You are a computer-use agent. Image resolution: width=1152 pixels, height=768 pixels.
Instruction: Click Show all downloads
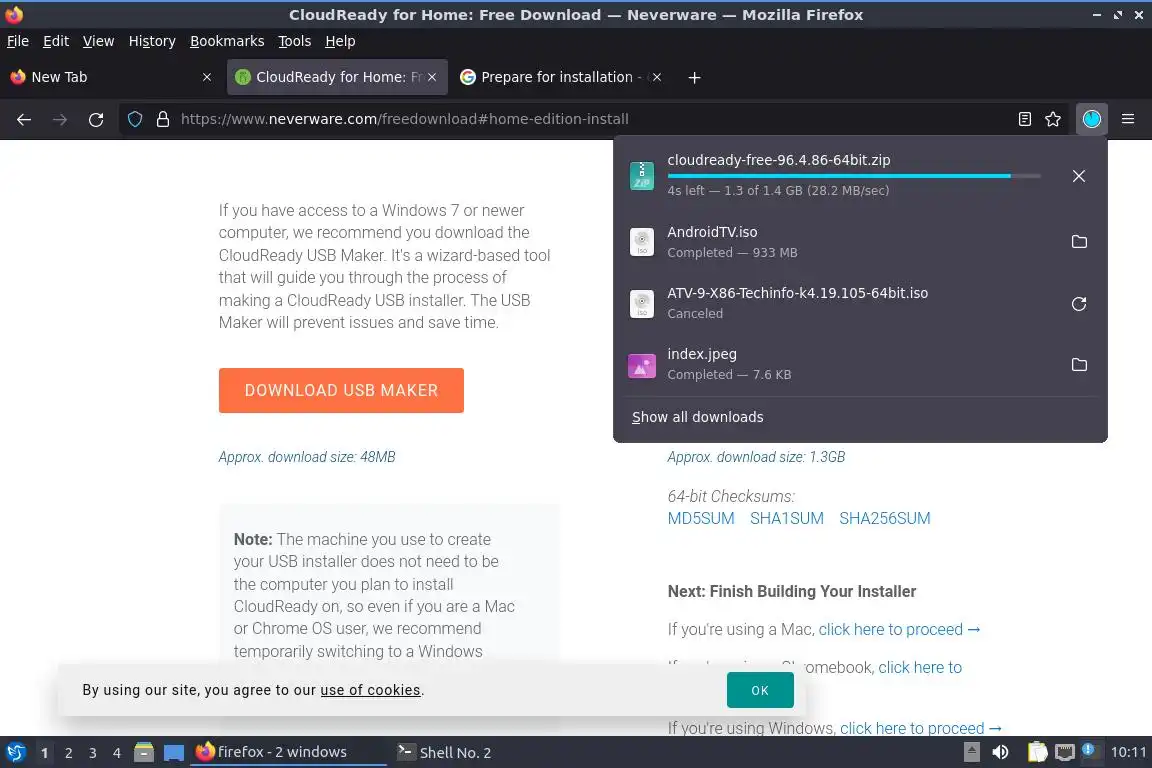pos(697,417)
